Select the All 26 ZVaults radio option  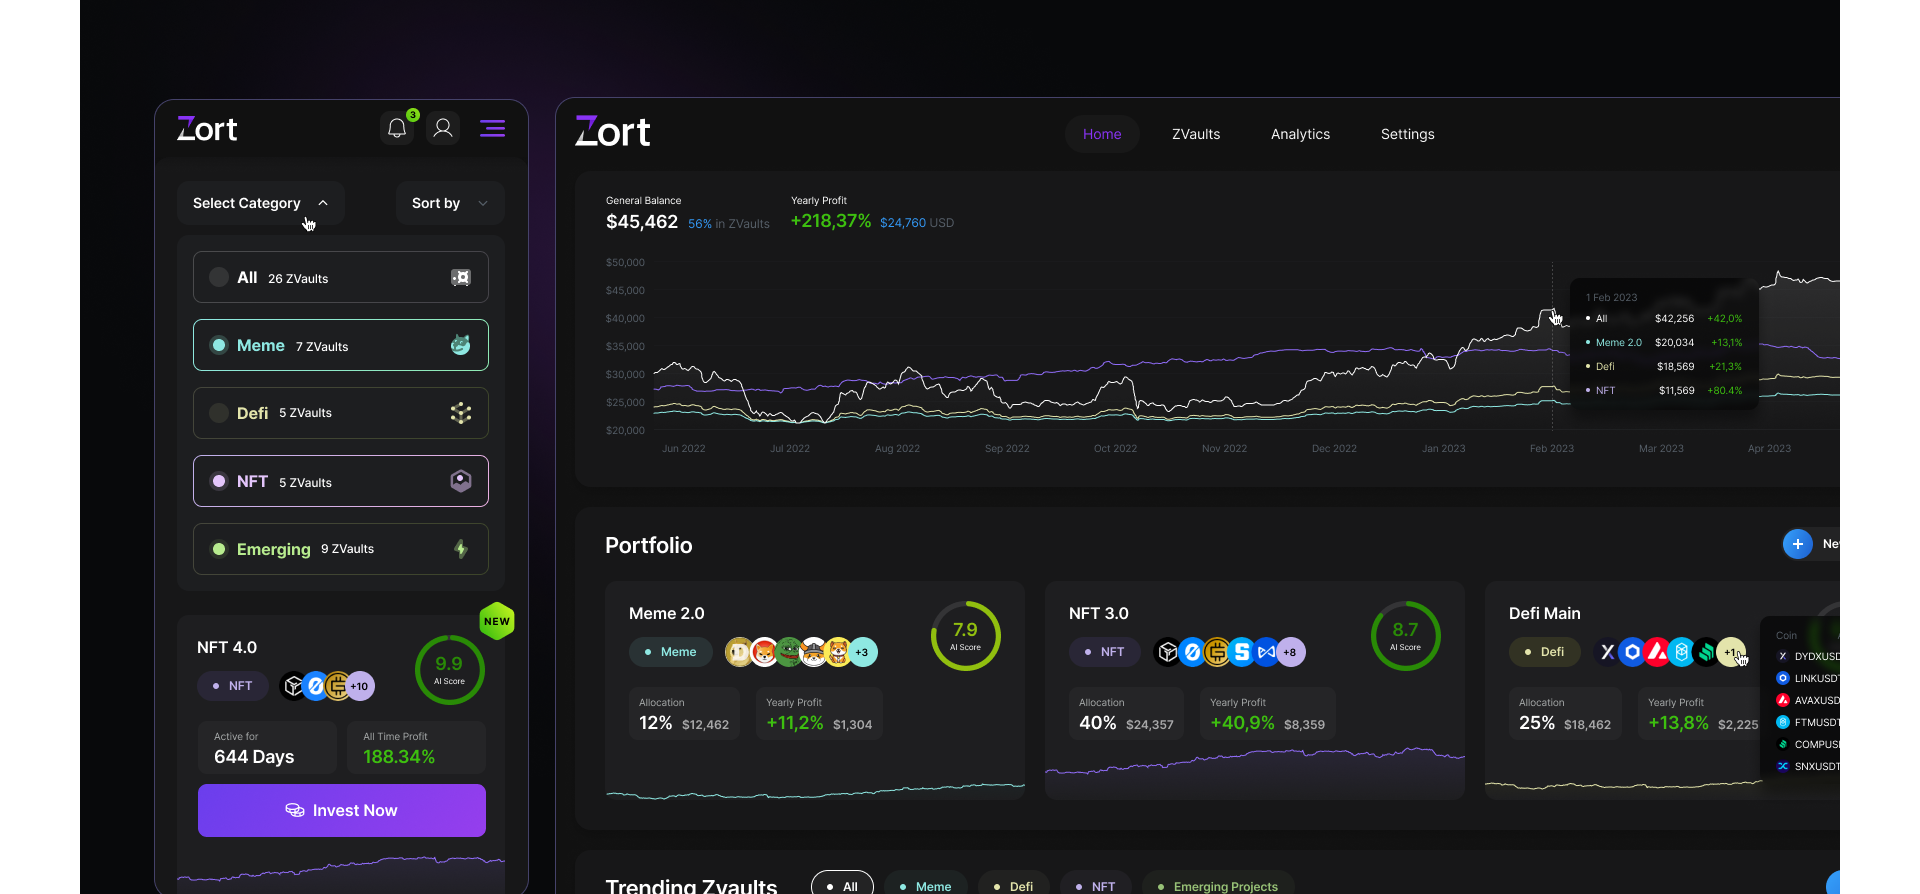click(x=219, y=278)
